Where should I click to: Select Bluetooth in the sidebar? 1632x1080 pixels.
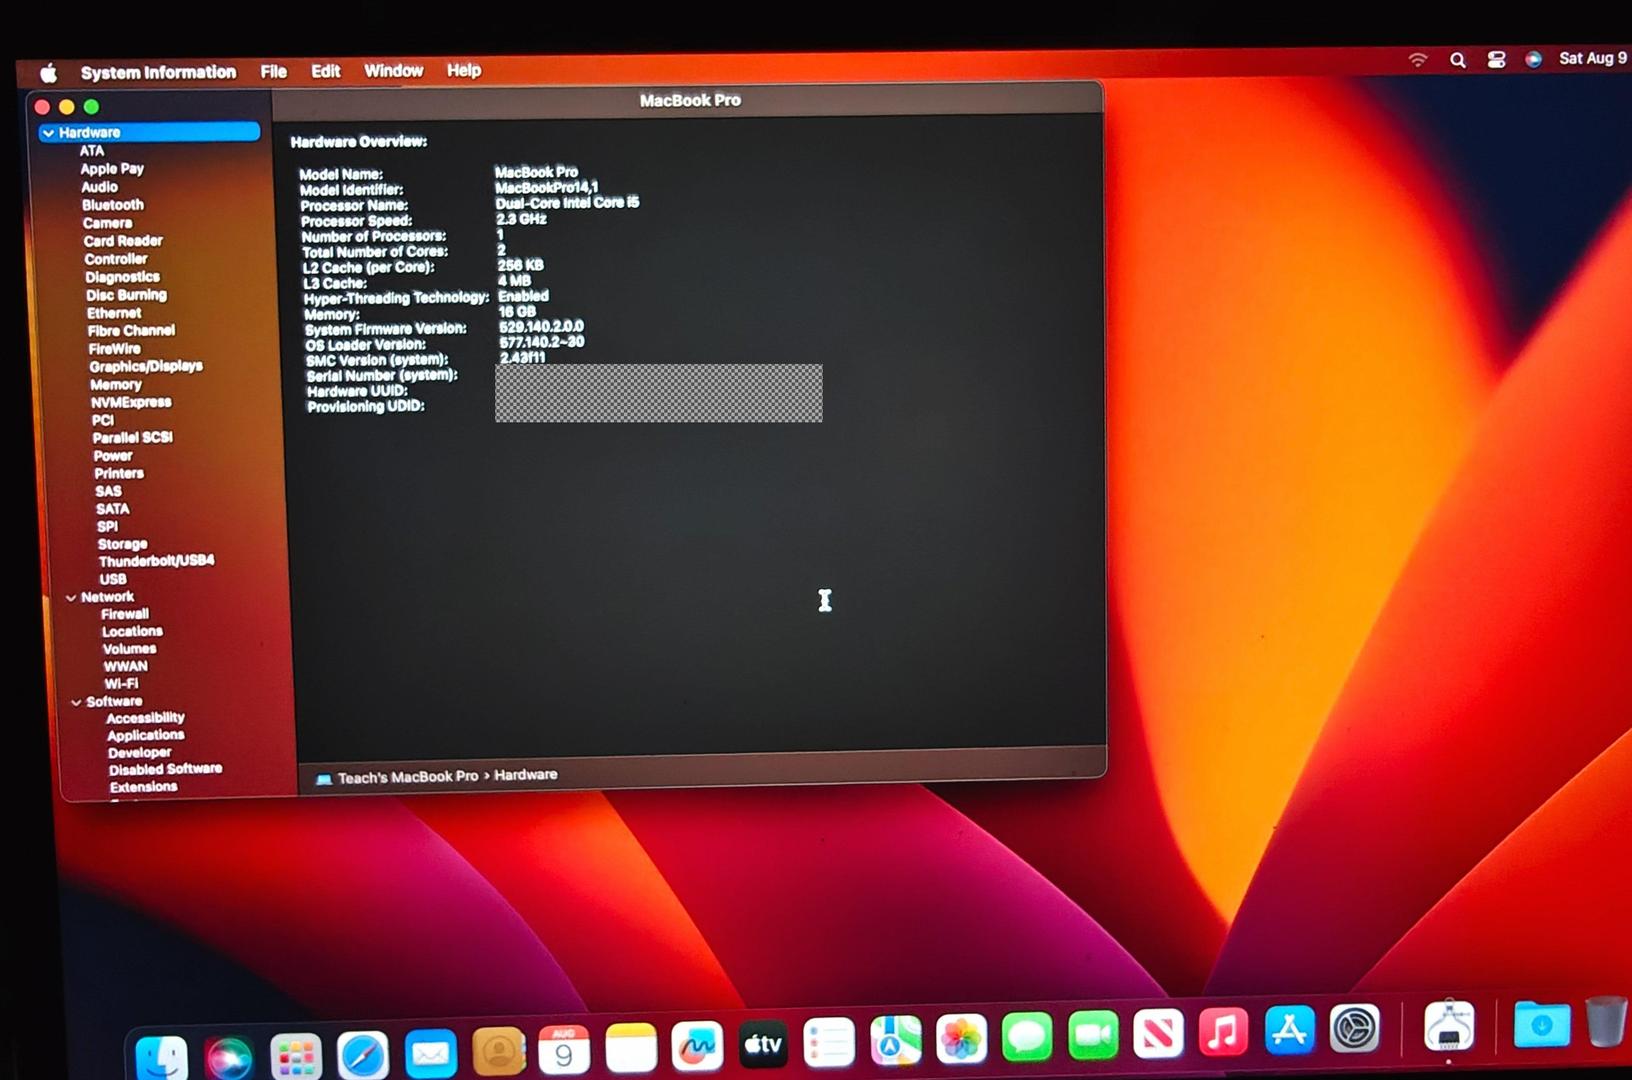click(113, 205)
